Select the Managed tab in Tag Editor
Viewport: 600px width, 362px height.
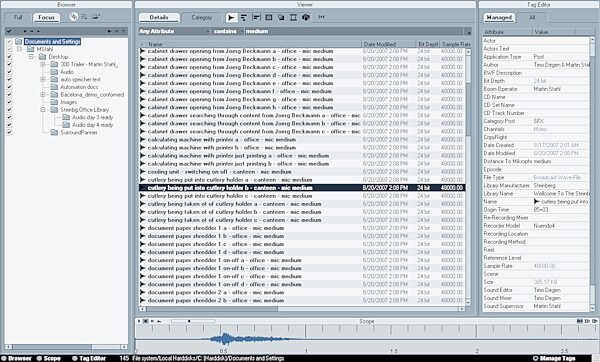(499, 17)
